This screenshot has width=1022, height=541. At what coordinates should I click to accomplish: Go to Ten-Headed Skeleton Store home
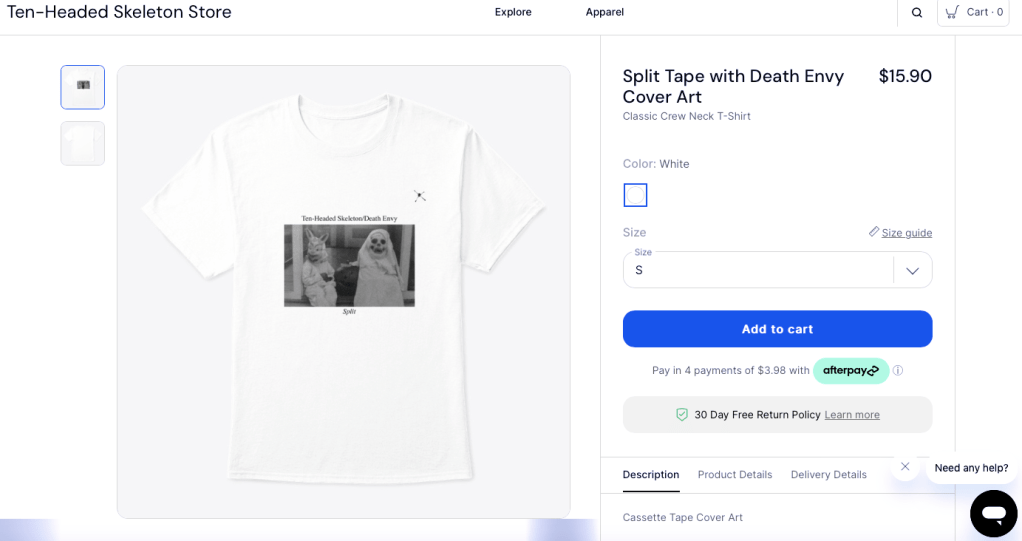[x=119, y=12]
